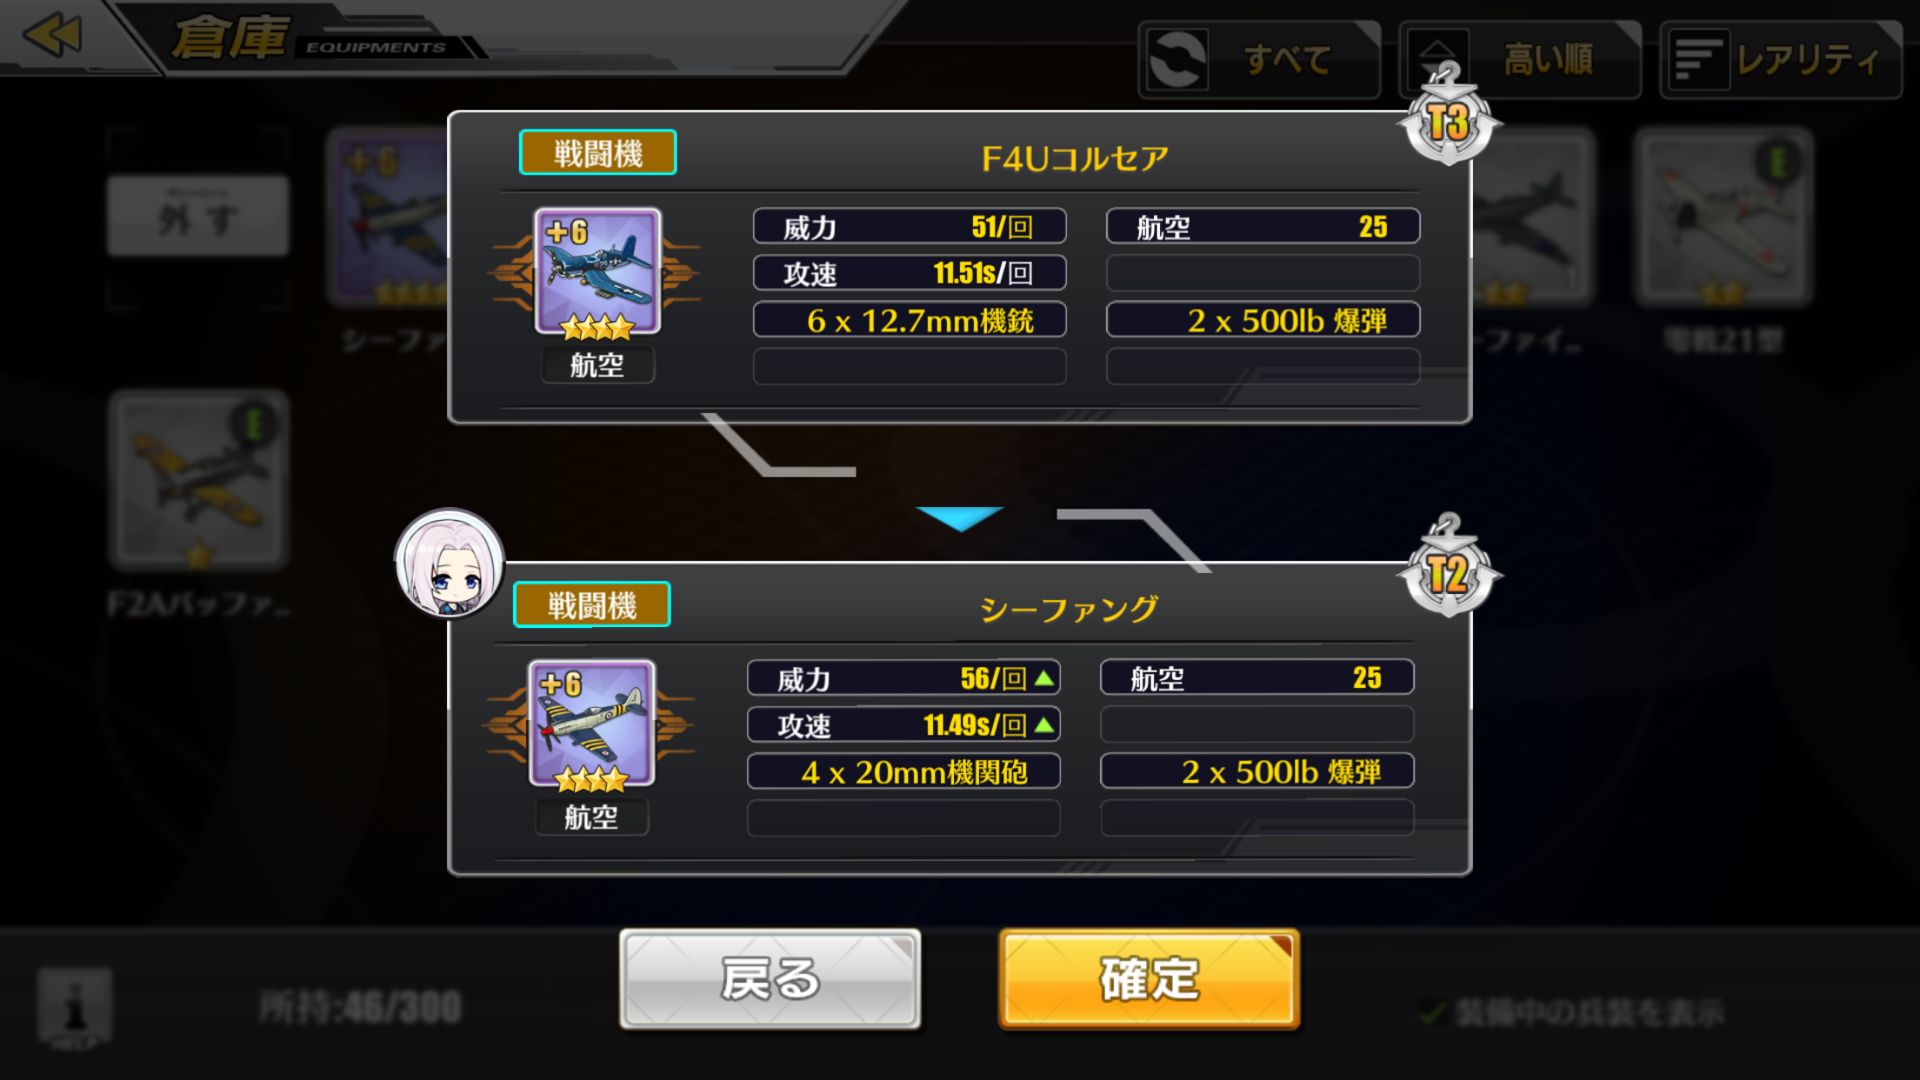Toggle 装備中の兵装を表示 checkbox
The image size is (1920, 1080).
(1433, 1012)
